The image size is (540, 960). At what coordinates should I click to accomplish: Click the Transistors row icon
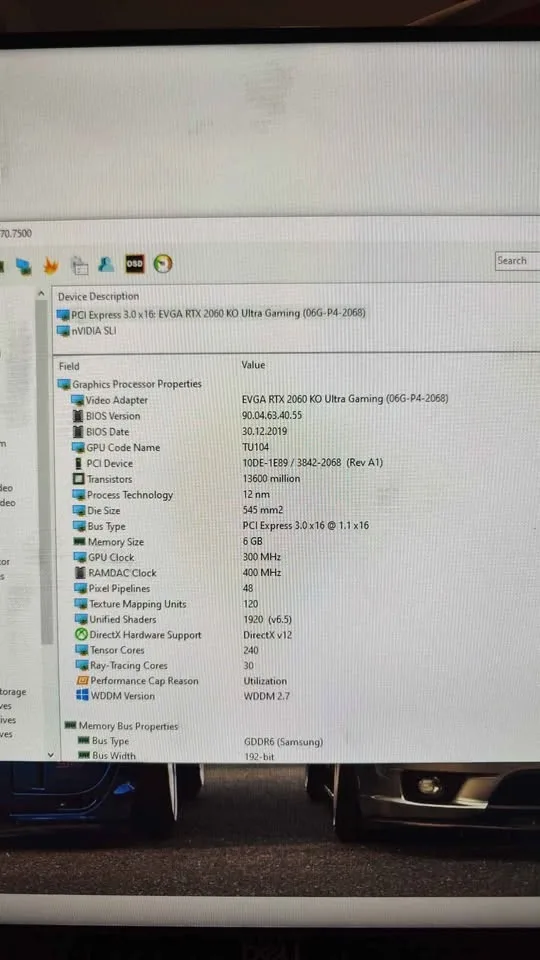(x=78, y=479)
